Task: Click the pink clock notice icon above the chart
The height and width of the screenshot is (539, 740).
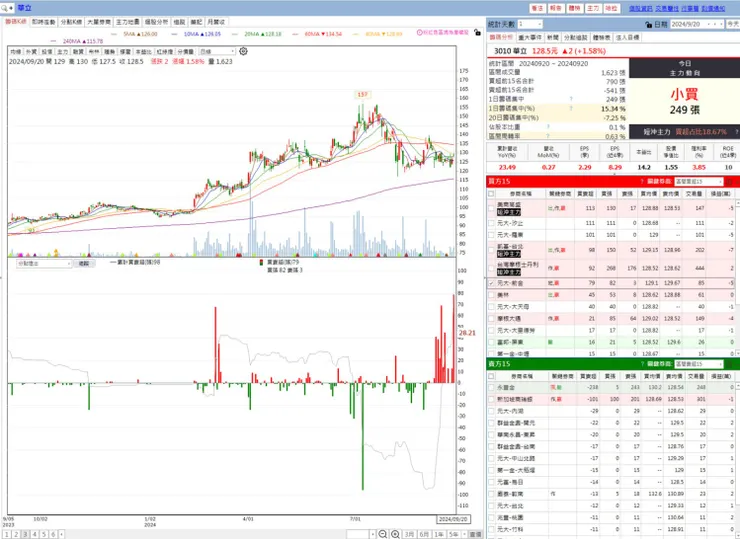Action: [420, 32]
